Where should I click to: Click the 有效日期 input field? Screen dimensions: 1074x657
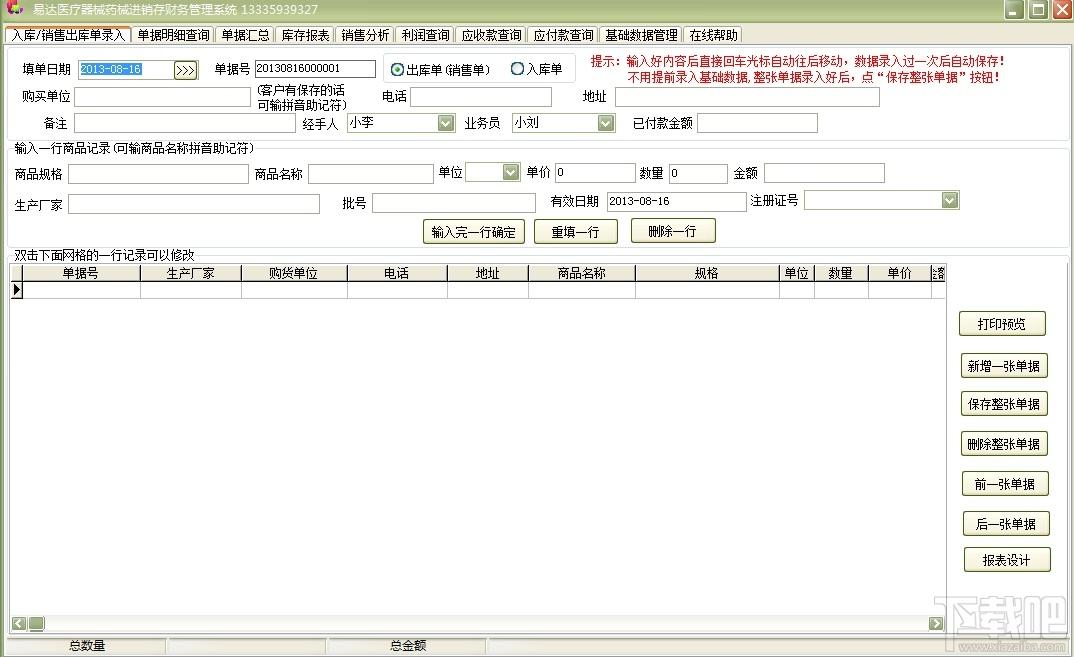(x=677, y=201)
